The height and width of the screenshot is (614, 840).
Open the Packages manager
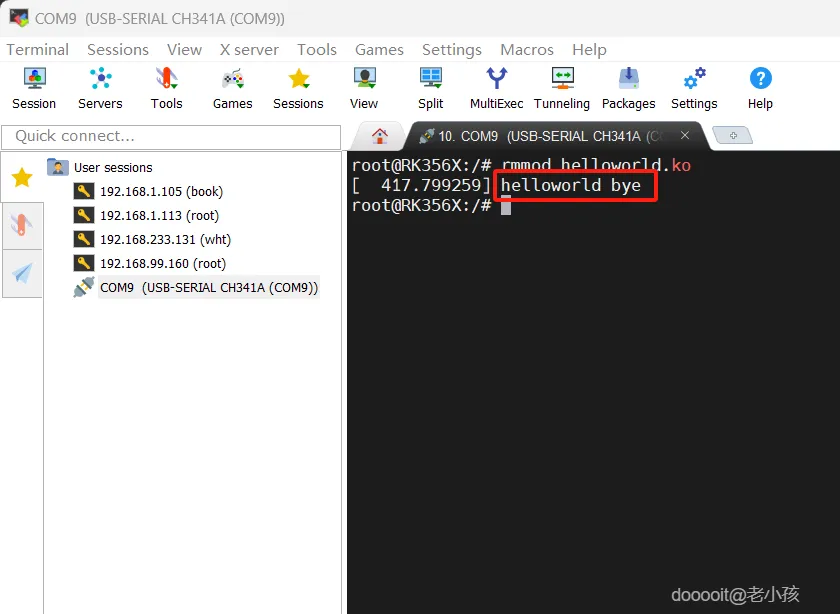pos(628,88)
